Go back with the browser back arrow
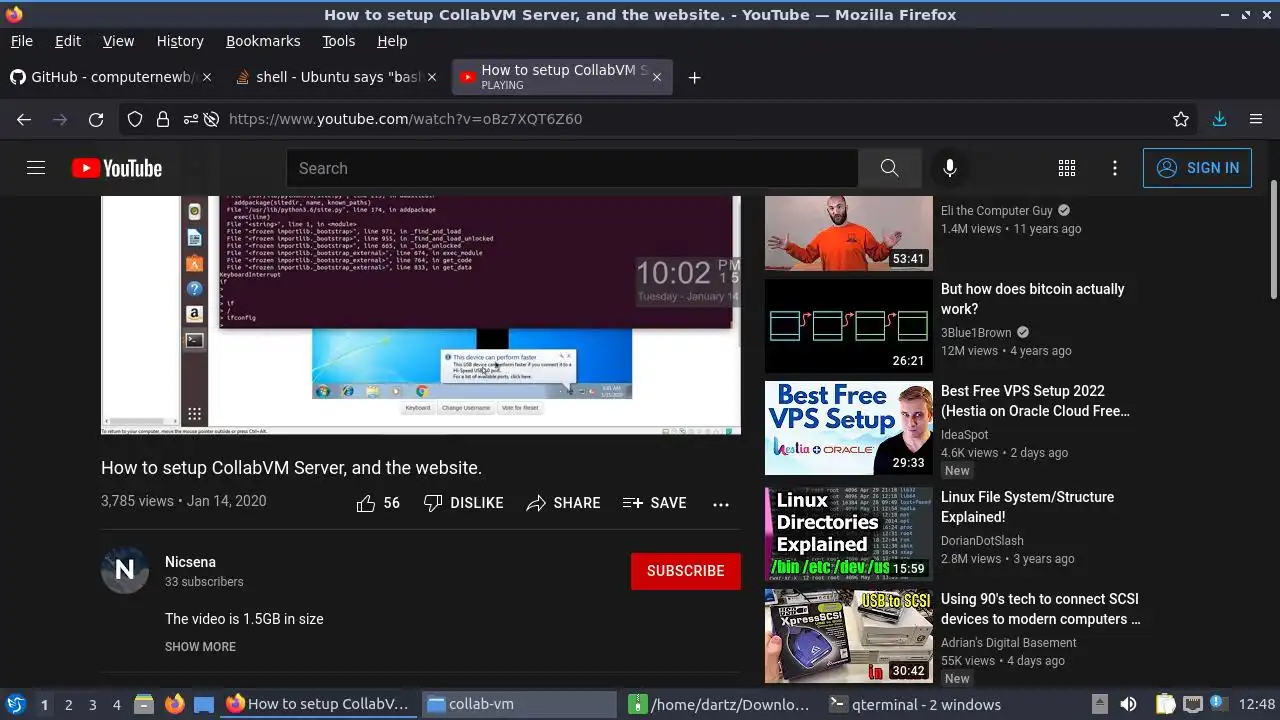Viewport: 1280px width, 720px height. pos(24,119)
